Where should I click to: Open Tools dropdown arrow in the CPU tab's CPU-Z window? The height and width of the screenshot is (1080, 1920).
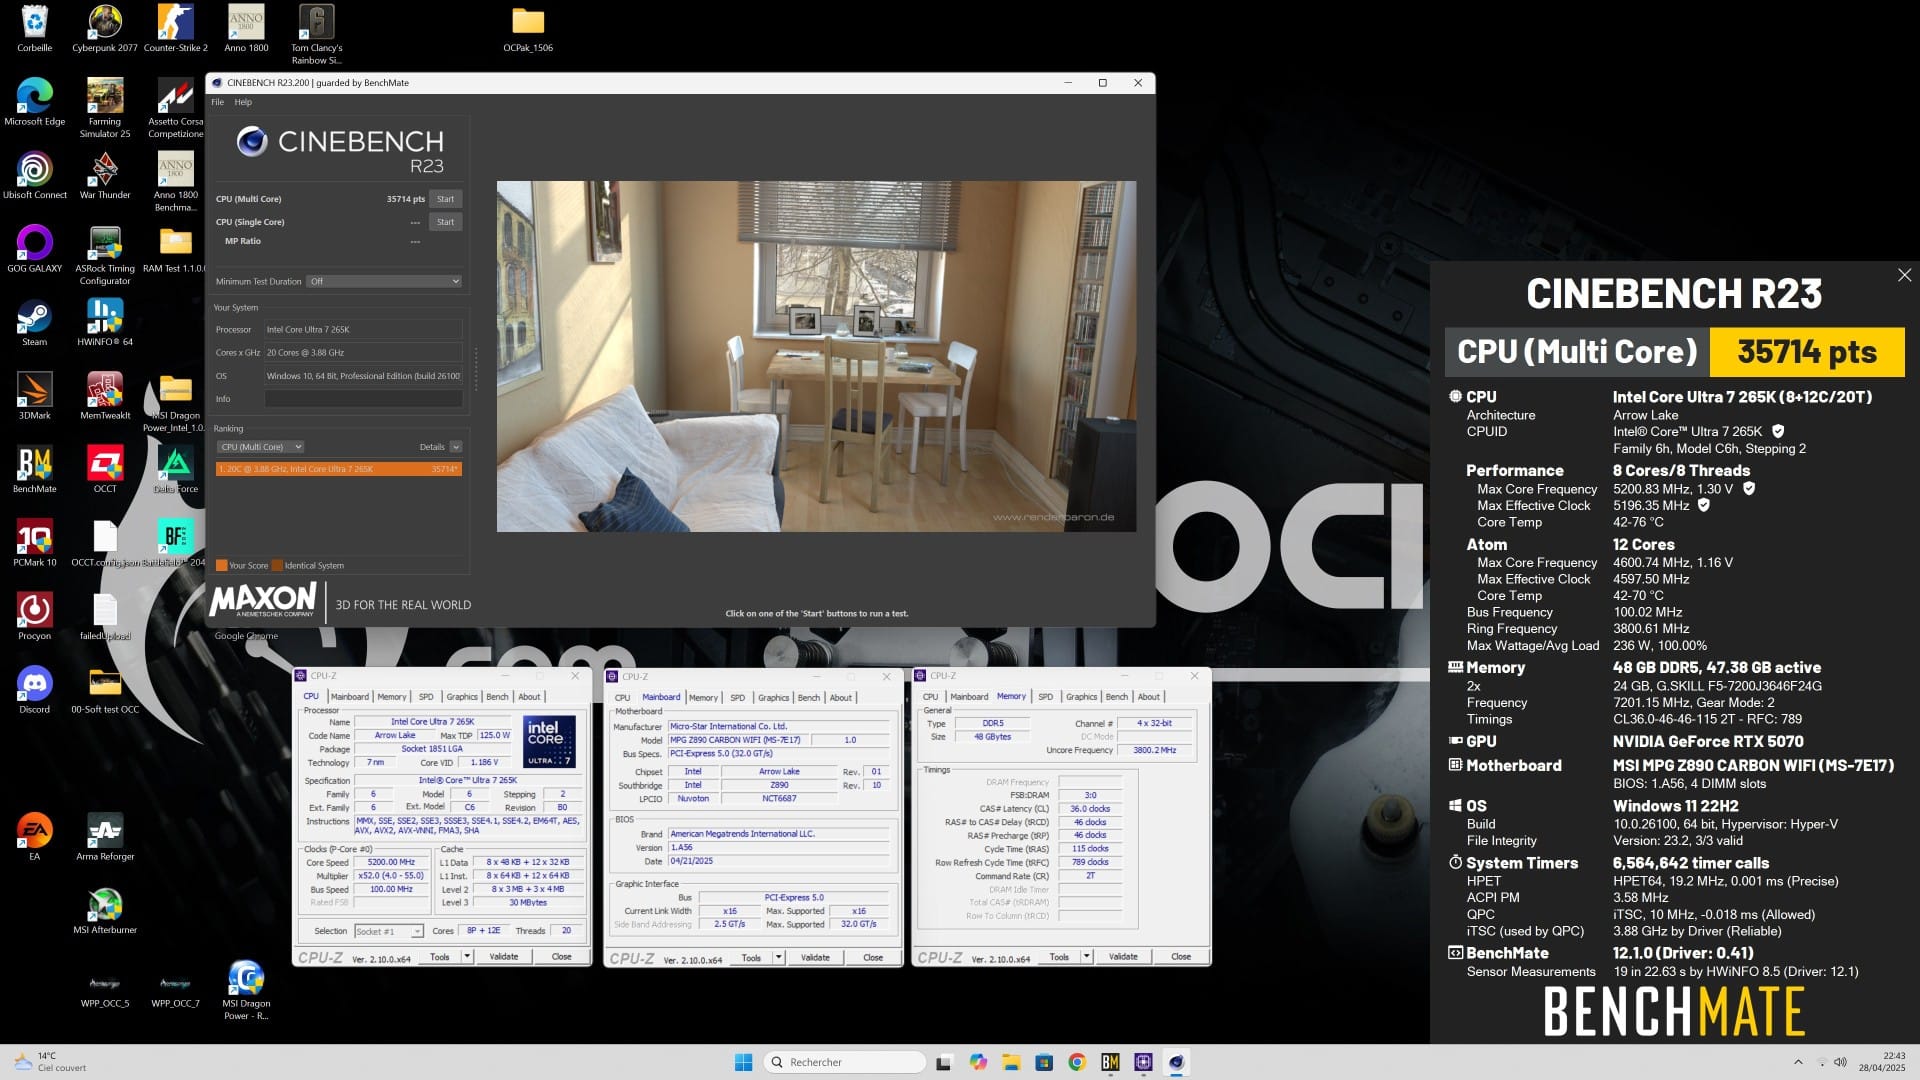[467, 957]
